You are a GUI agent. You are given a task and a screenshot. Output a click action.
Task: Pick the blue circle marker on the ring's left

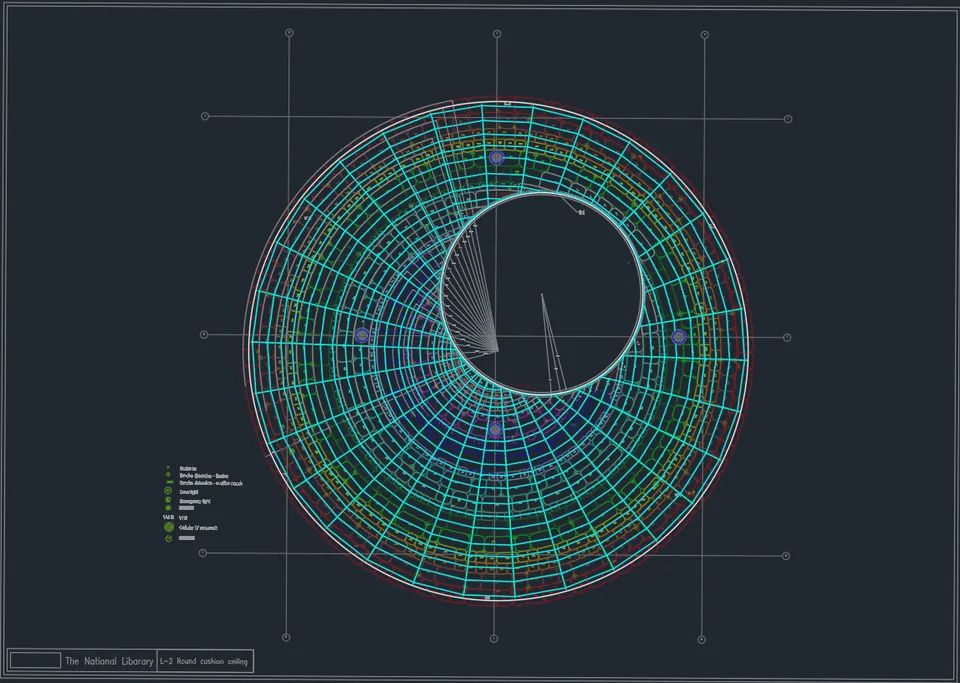362,335
